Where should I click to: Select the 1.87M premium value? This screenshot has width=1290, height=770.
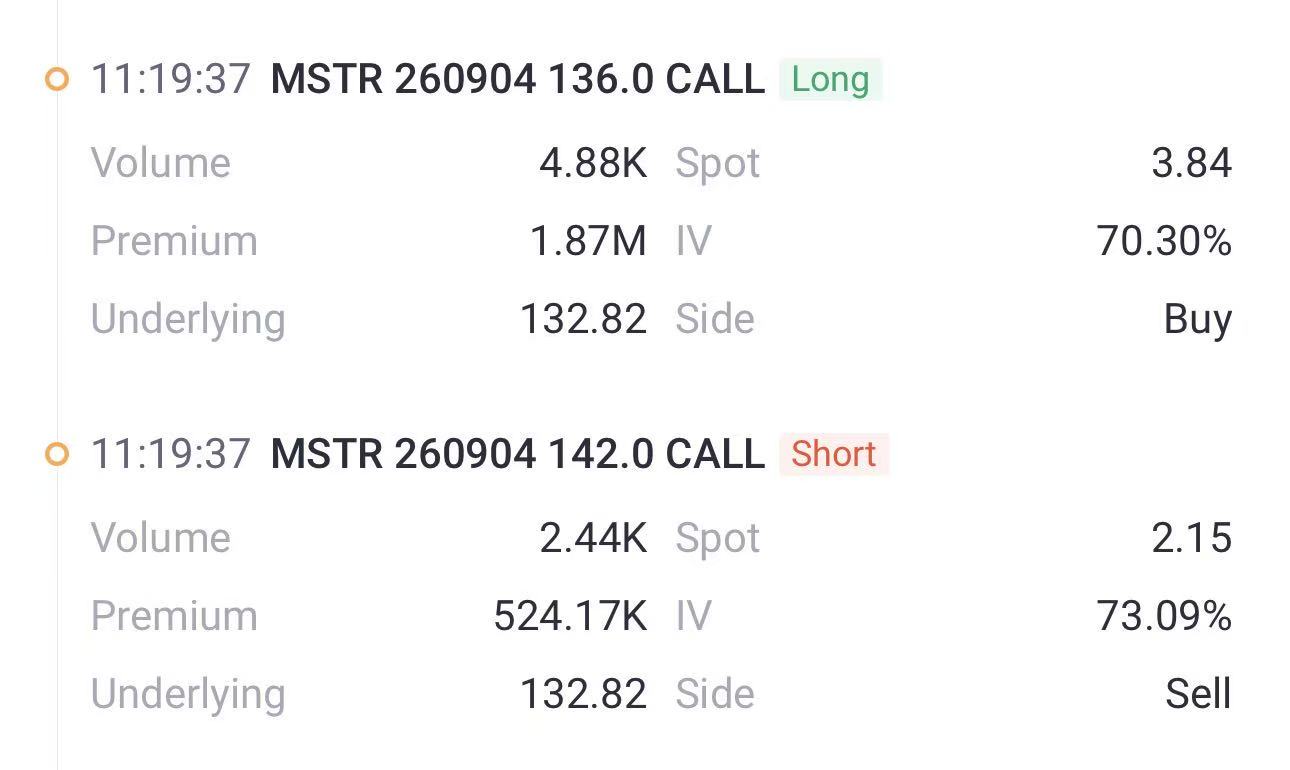(x=588, y=241)
